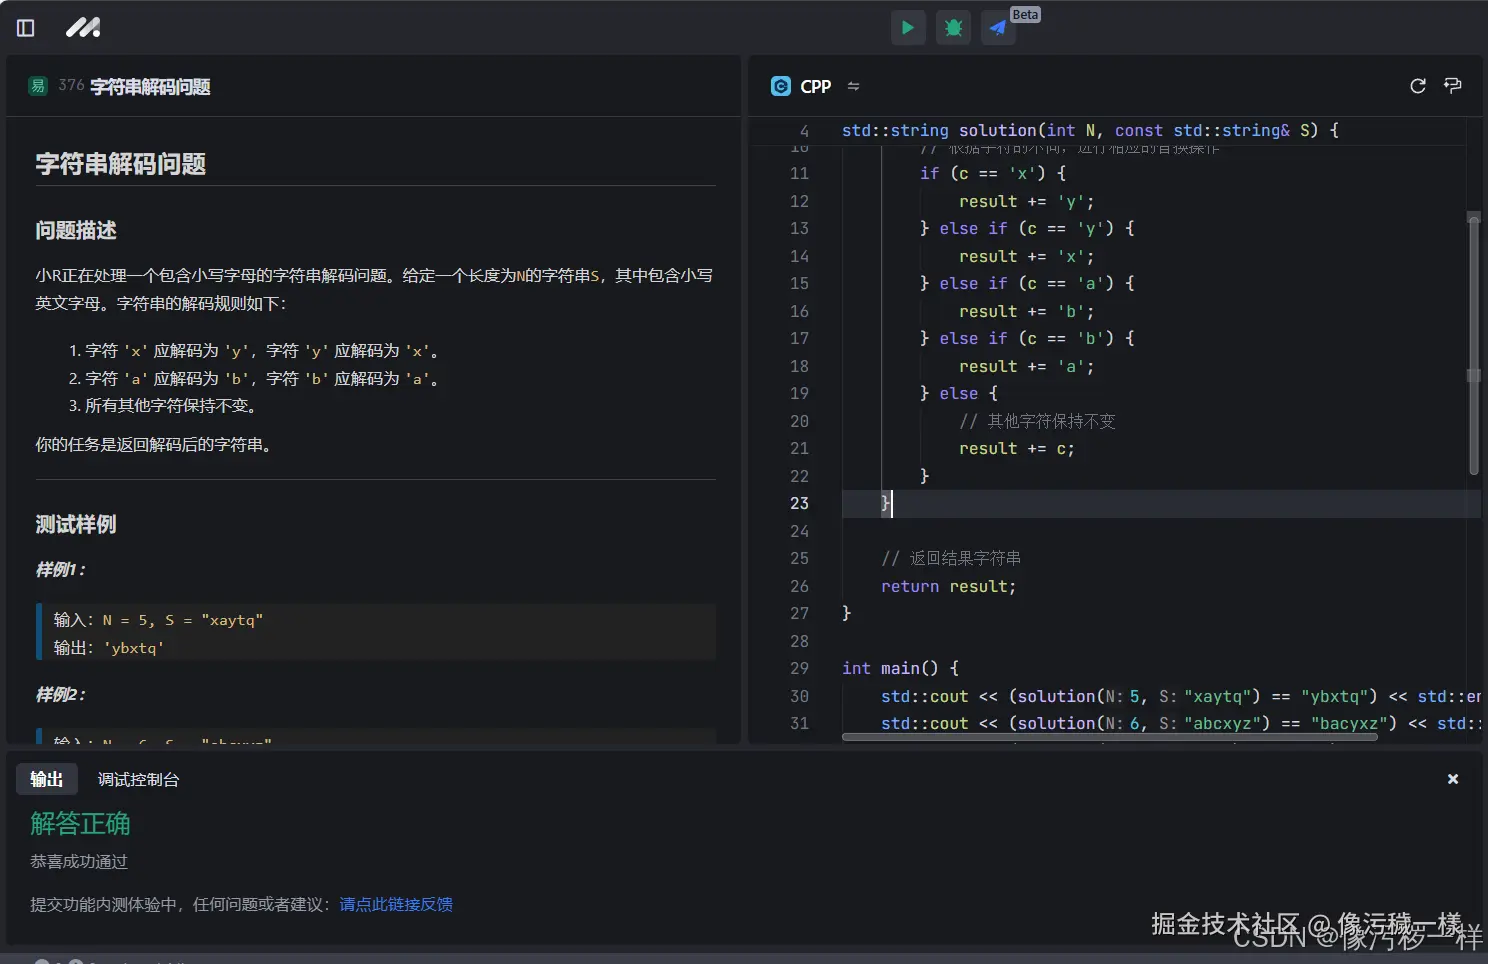Screen dimensions: 1488x964
Task: Click the comment 其他字符保持不变
Action: [x=1037, y=421]
